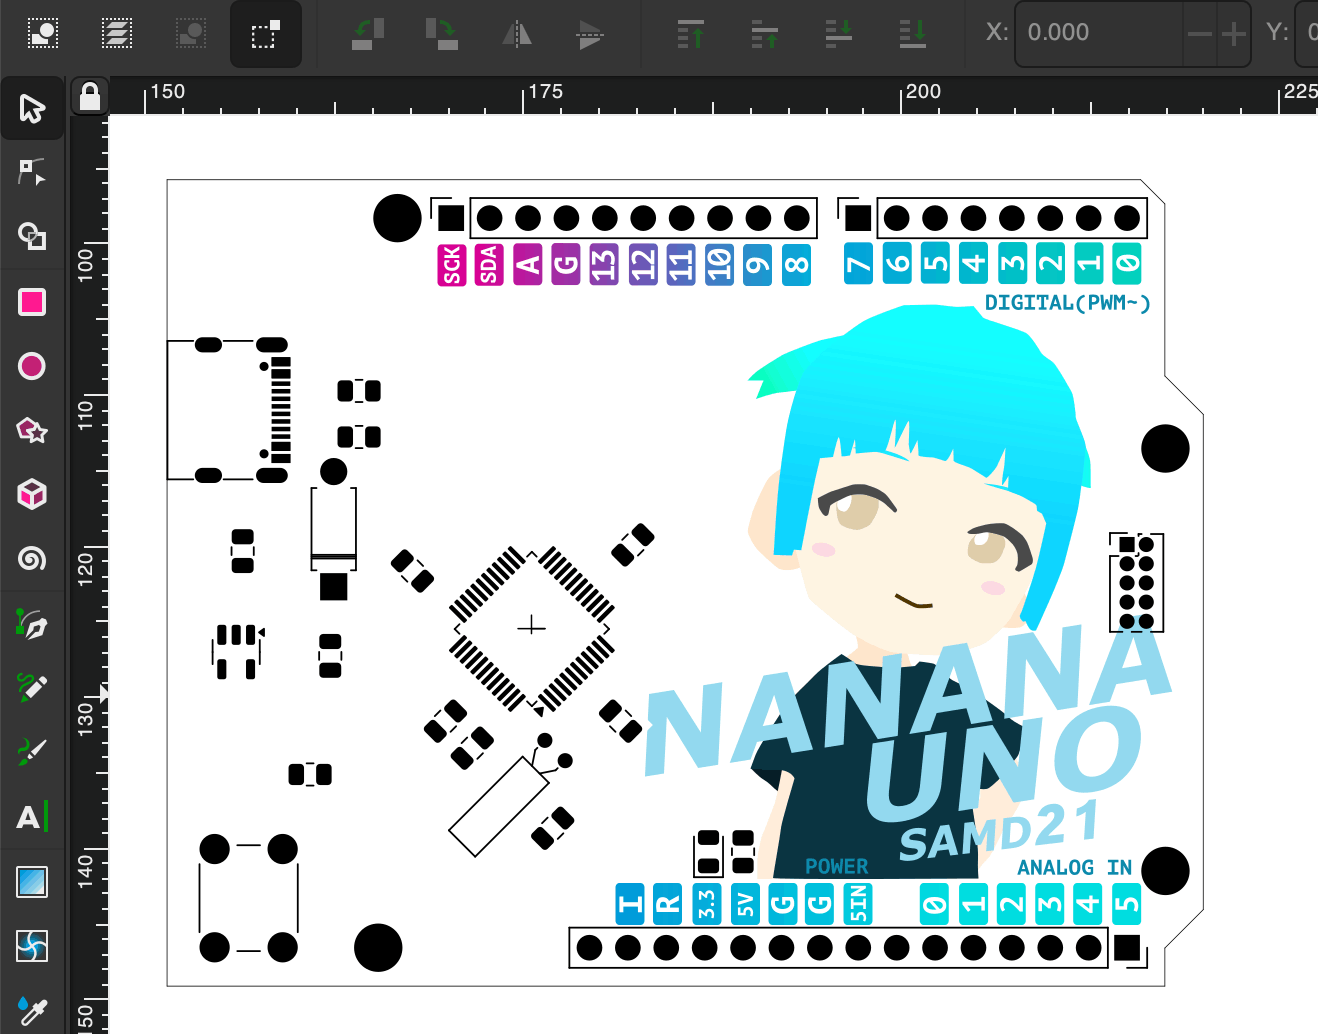The width and height of the screenshot is (1318, 1034).
Task: Decrease X value with minus button
Action: click(1200, 34)
